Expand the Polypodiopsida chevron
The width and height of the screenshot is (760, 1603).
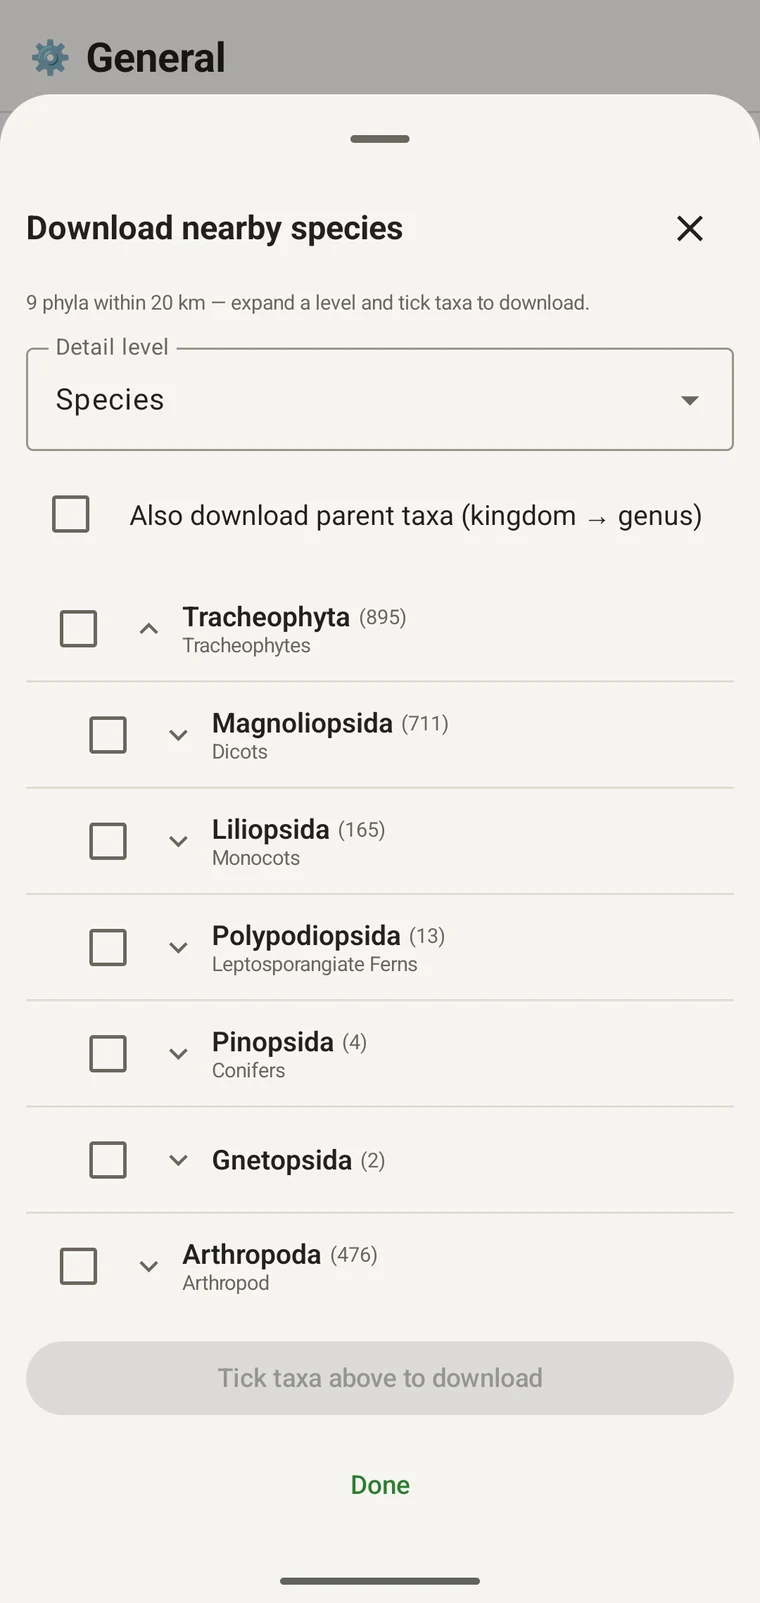point(178,947)
